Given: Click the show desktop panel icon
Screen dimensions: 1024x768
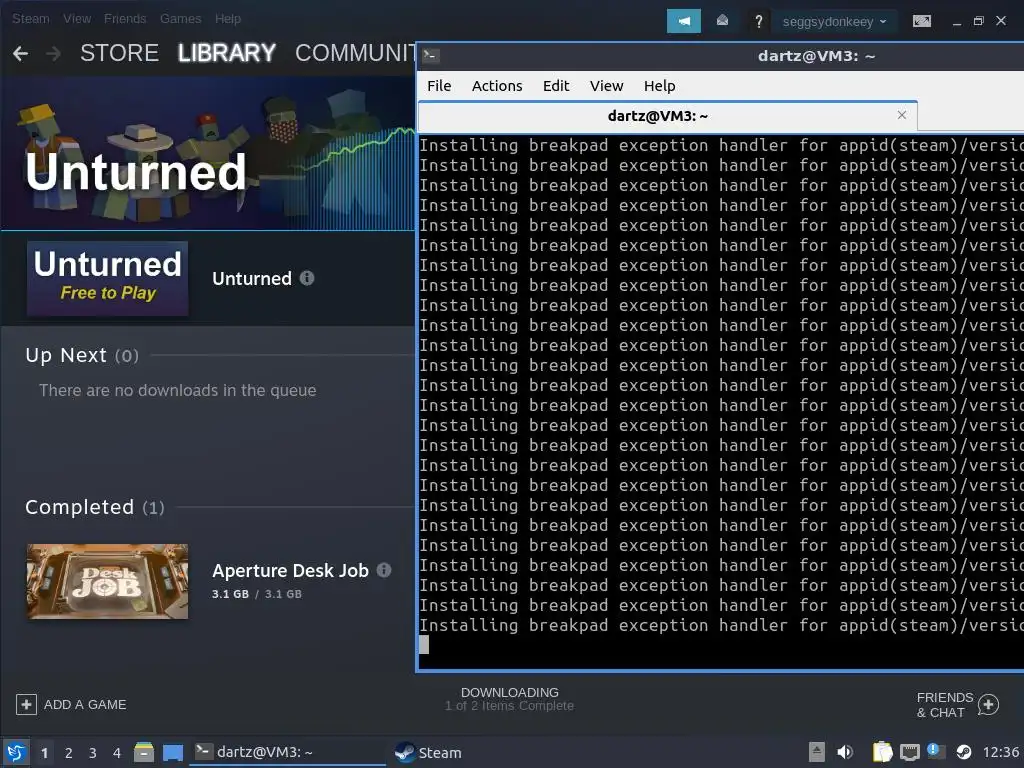Looking at the screenshot, I should click(x=172, y=752).
